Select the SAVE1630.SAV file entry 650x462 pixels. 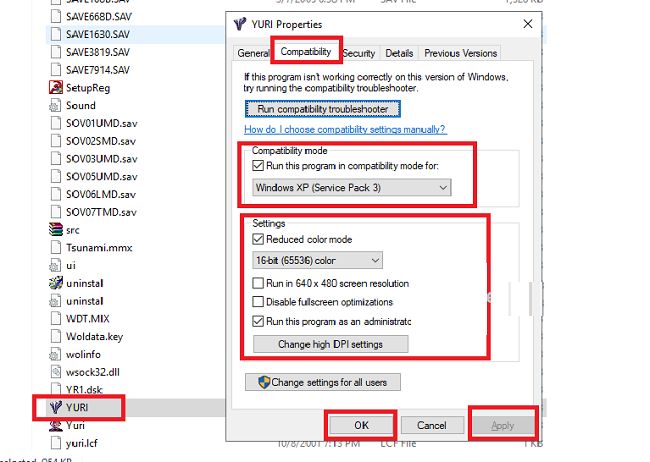99,33
